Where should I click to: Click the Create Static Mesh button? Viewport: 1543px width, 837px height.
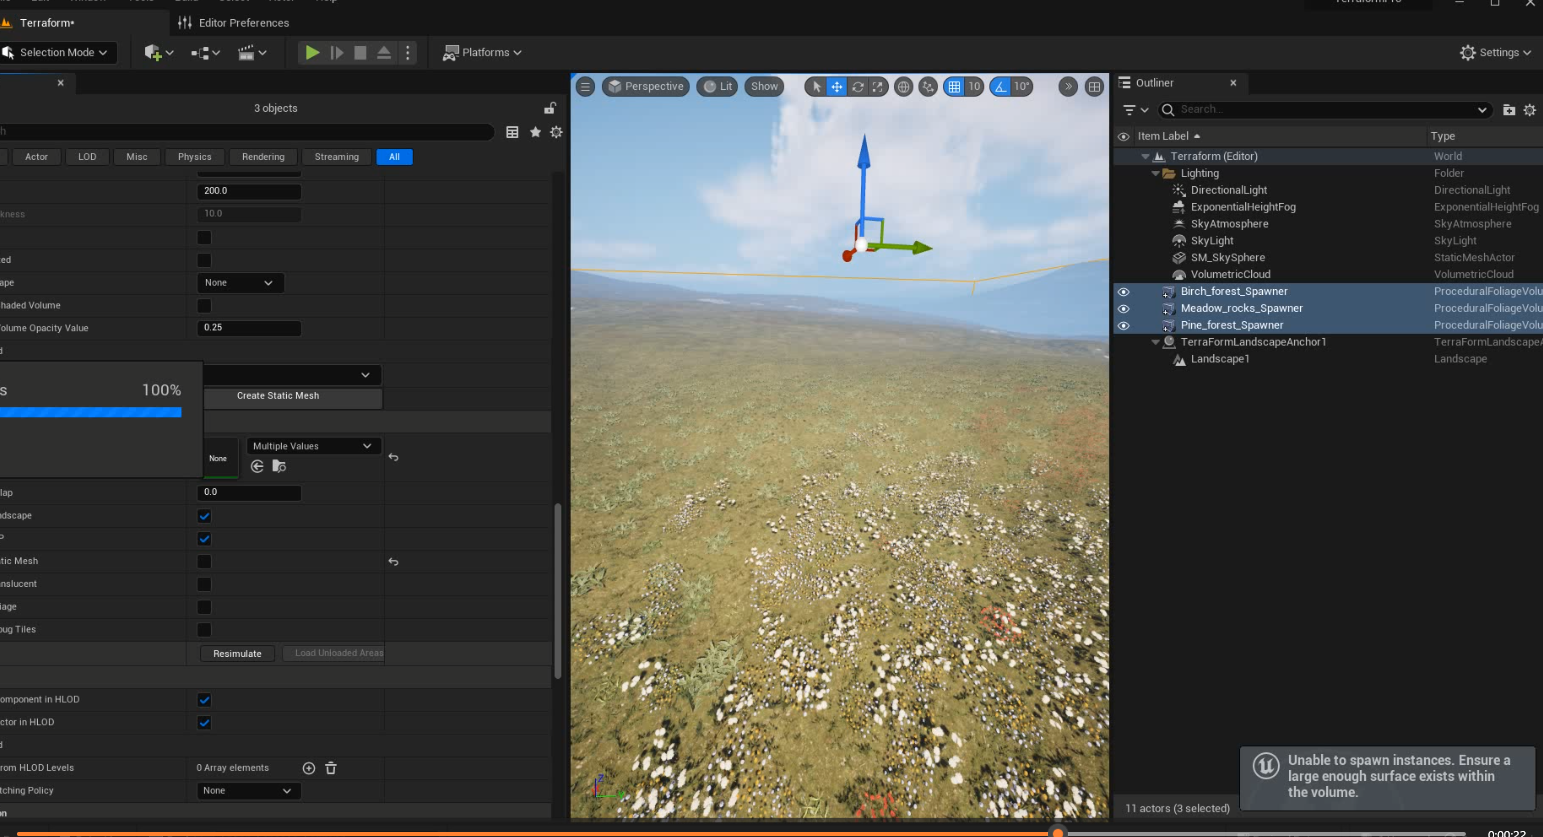[x=292, y=396]
